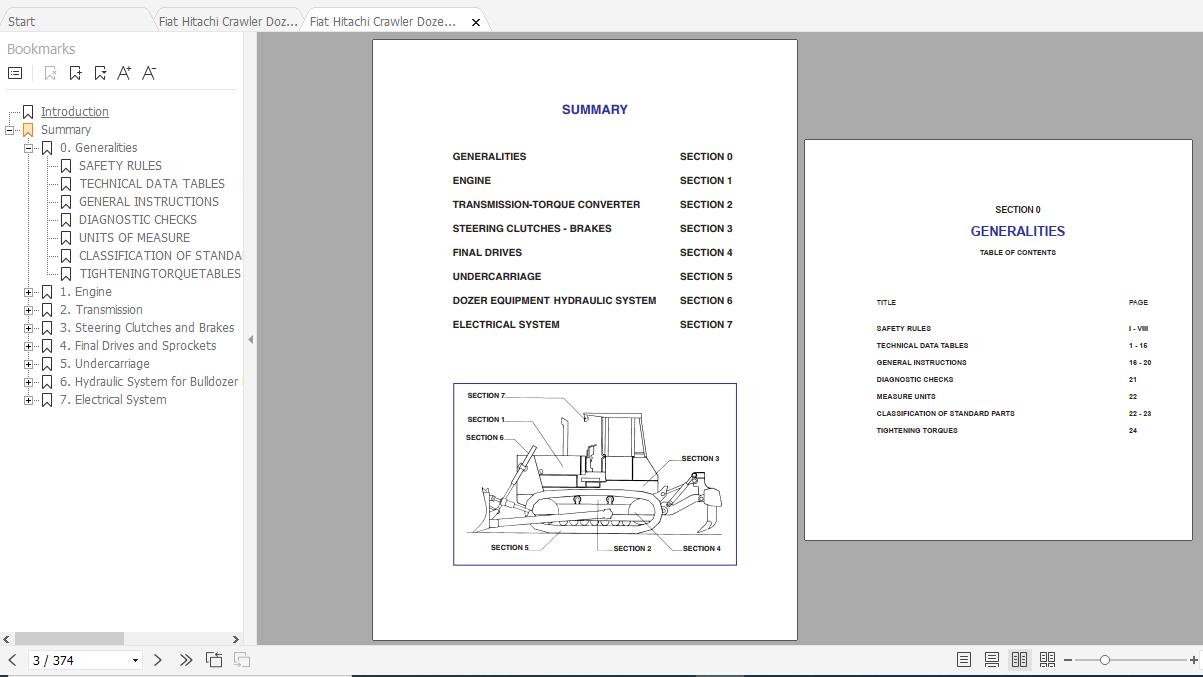The width and height of the screenshot is (1203, 677).
Task: Toggle continuous facing pages view
Action: (x=1047, y=660)
